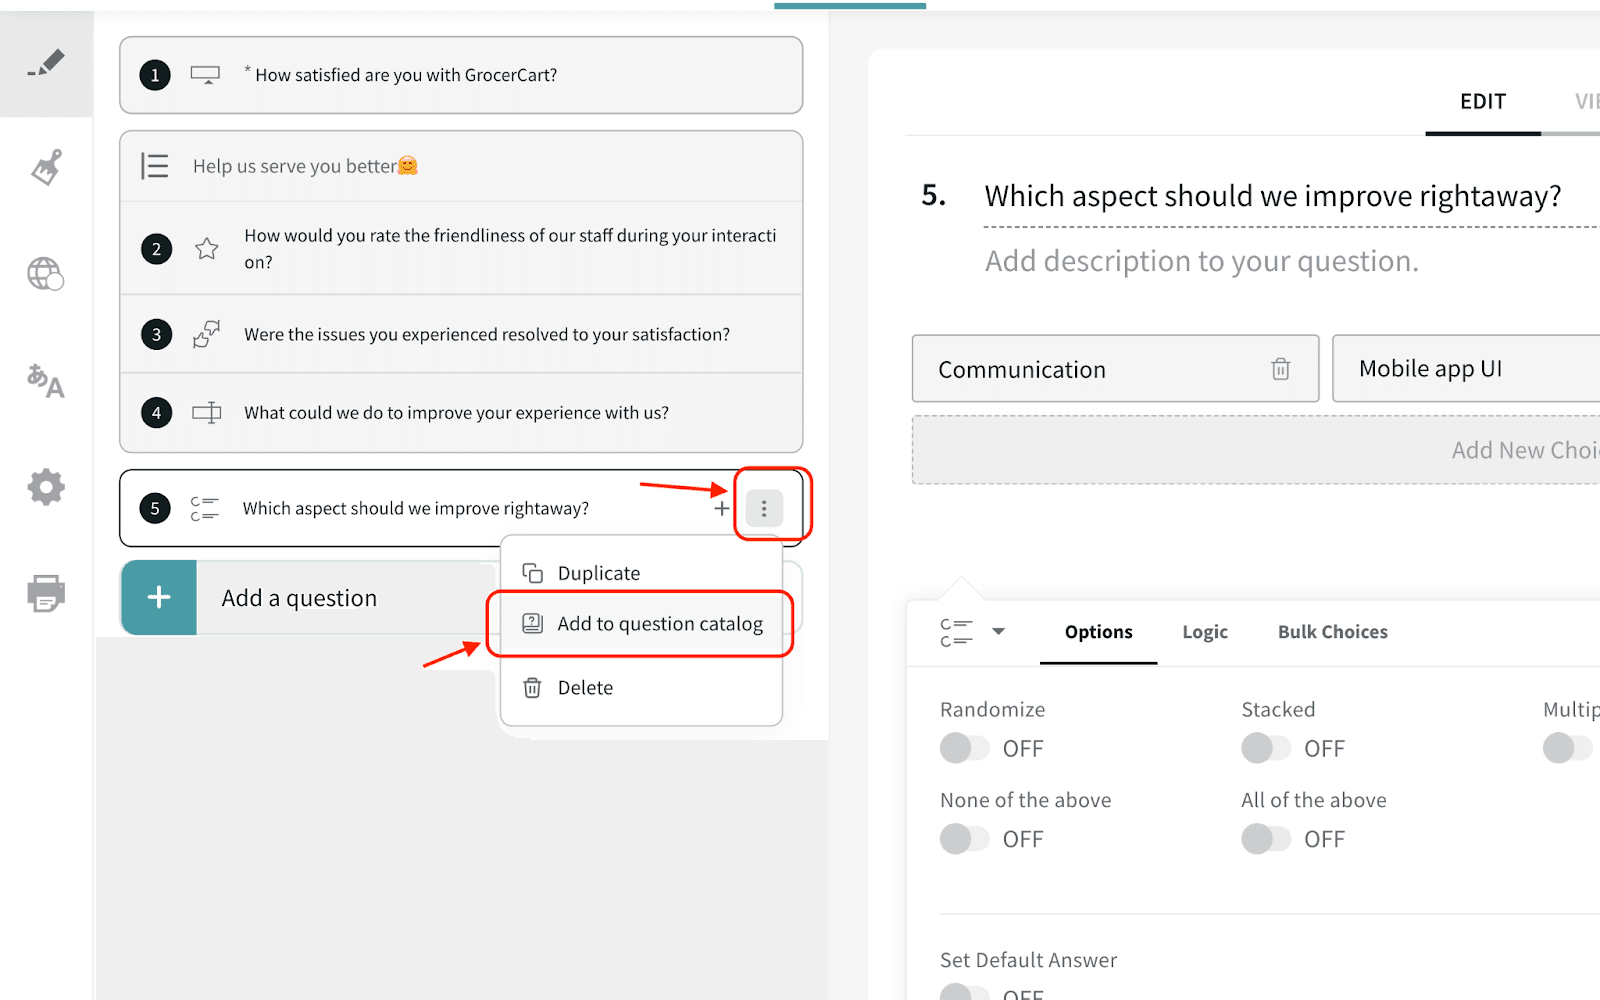Click the plus icon beside question 5
The width and height of the screenshot is (1600, 1000).
tap(721, 509)
